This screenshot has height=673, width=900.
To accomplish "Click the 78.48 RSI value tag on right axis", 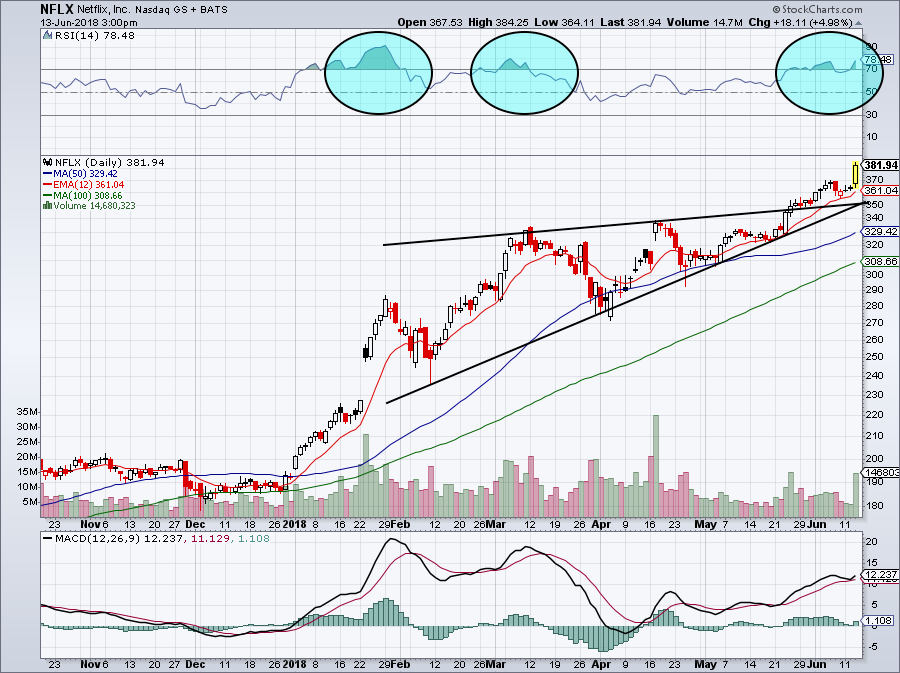I will pyautogui.click(x=879, y=59).
